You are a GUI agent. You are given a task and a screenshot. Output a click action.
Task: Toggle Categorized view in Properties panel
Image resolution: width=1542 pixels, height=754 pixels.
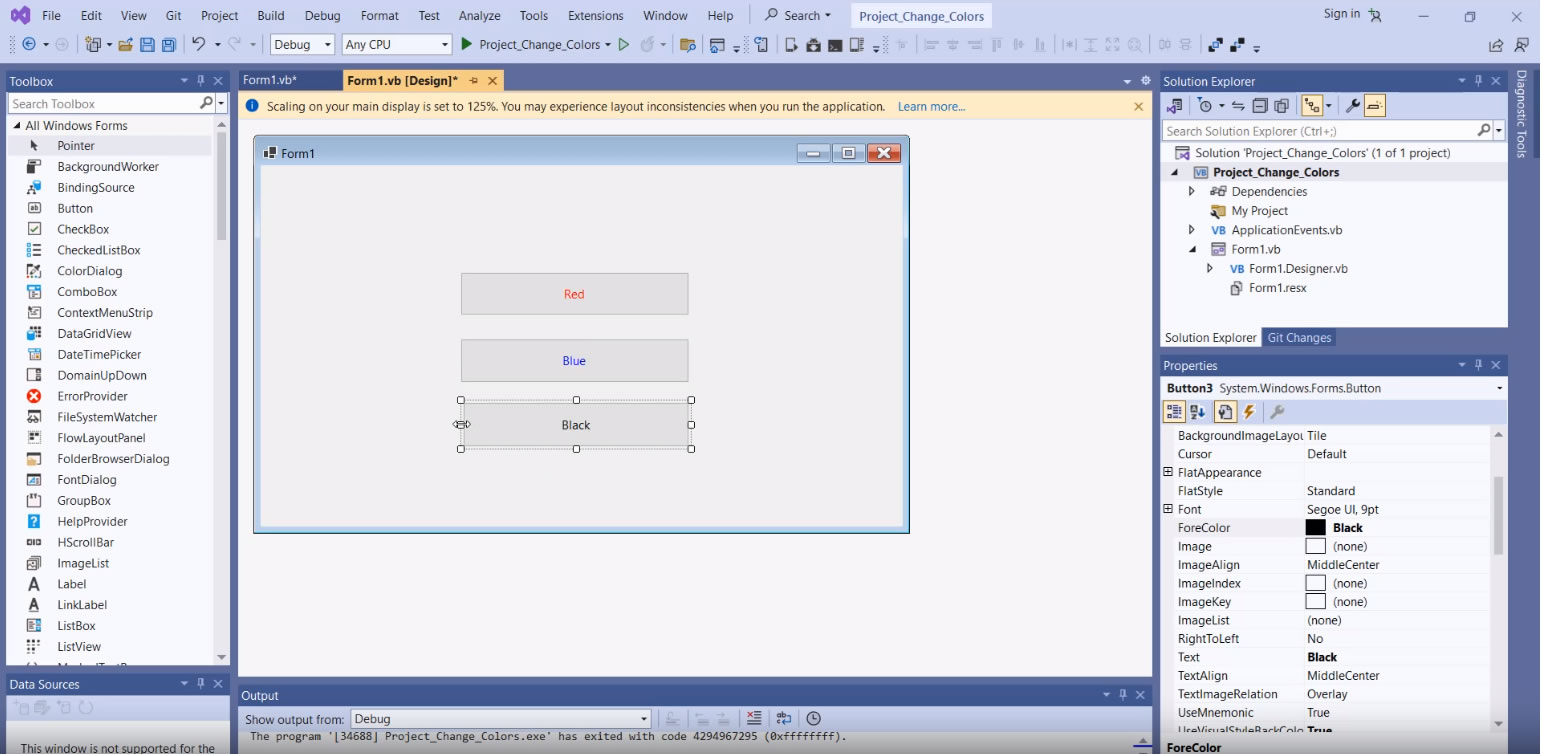tap(1174, 412)
